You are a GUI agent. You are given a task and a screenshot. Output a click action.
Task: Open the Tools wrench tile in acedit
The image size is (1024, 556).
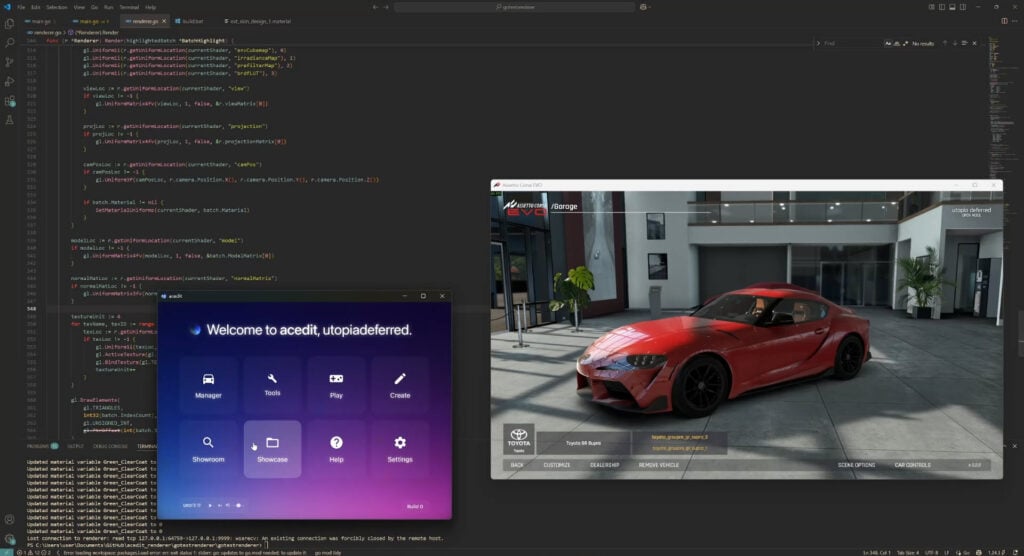coord(272,385)
